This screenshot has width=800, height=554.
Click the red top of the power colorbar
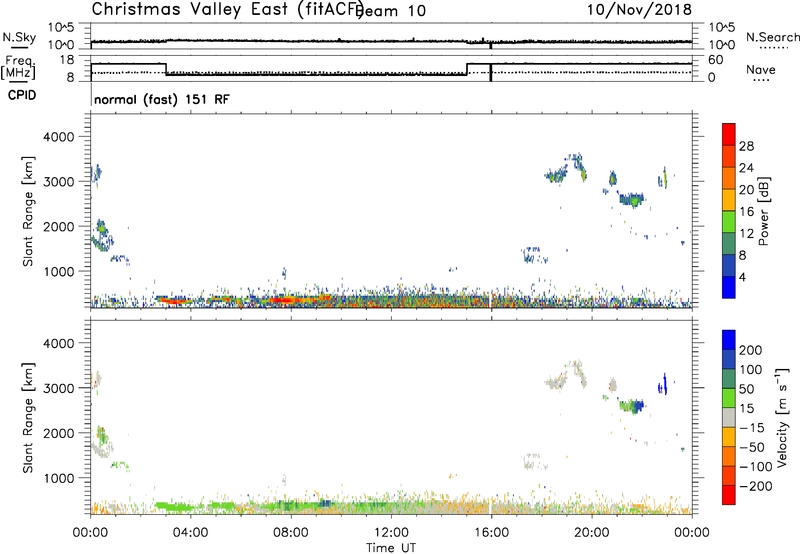(x=729, y=134)
